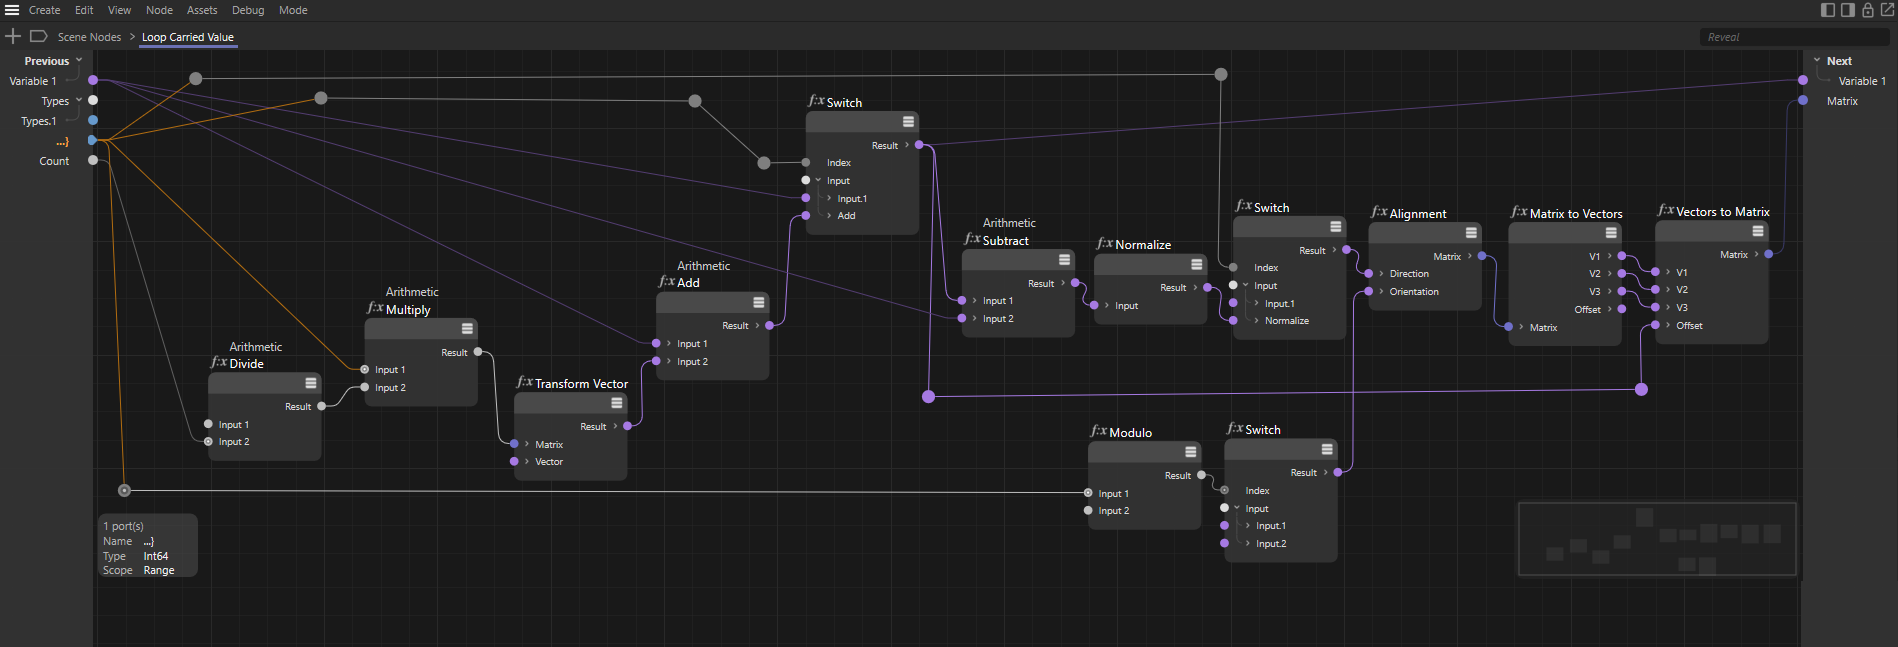This screenshot has width=1898, height=647.
Task: Collapse Input group in top Switch node
Action: click(818, 180)
